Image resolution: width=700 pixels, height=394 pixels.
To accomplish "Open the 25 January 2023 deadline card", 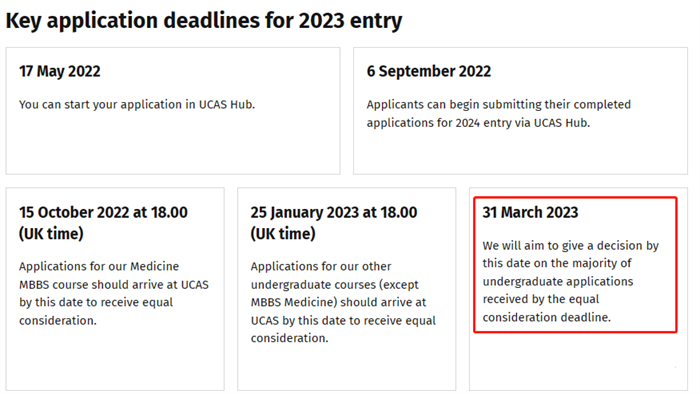I will [x=347, y=289].
